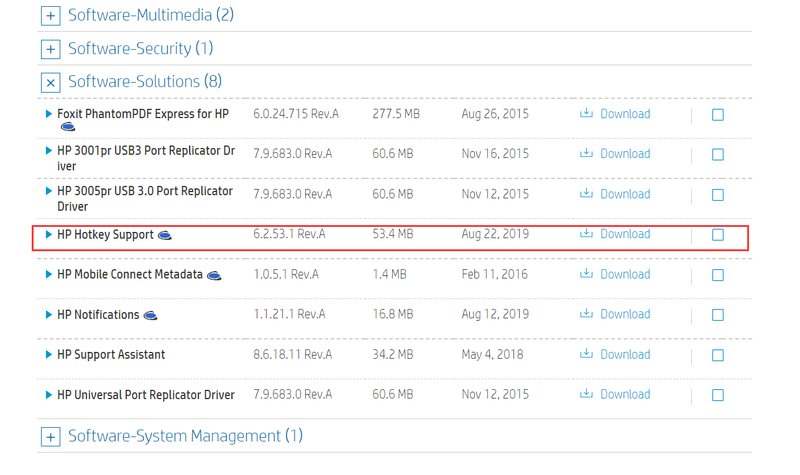This screenshot has width=800, height=475.
Task: Click download icon for HP Universal Port Replicator
Action: pos(586,393)
